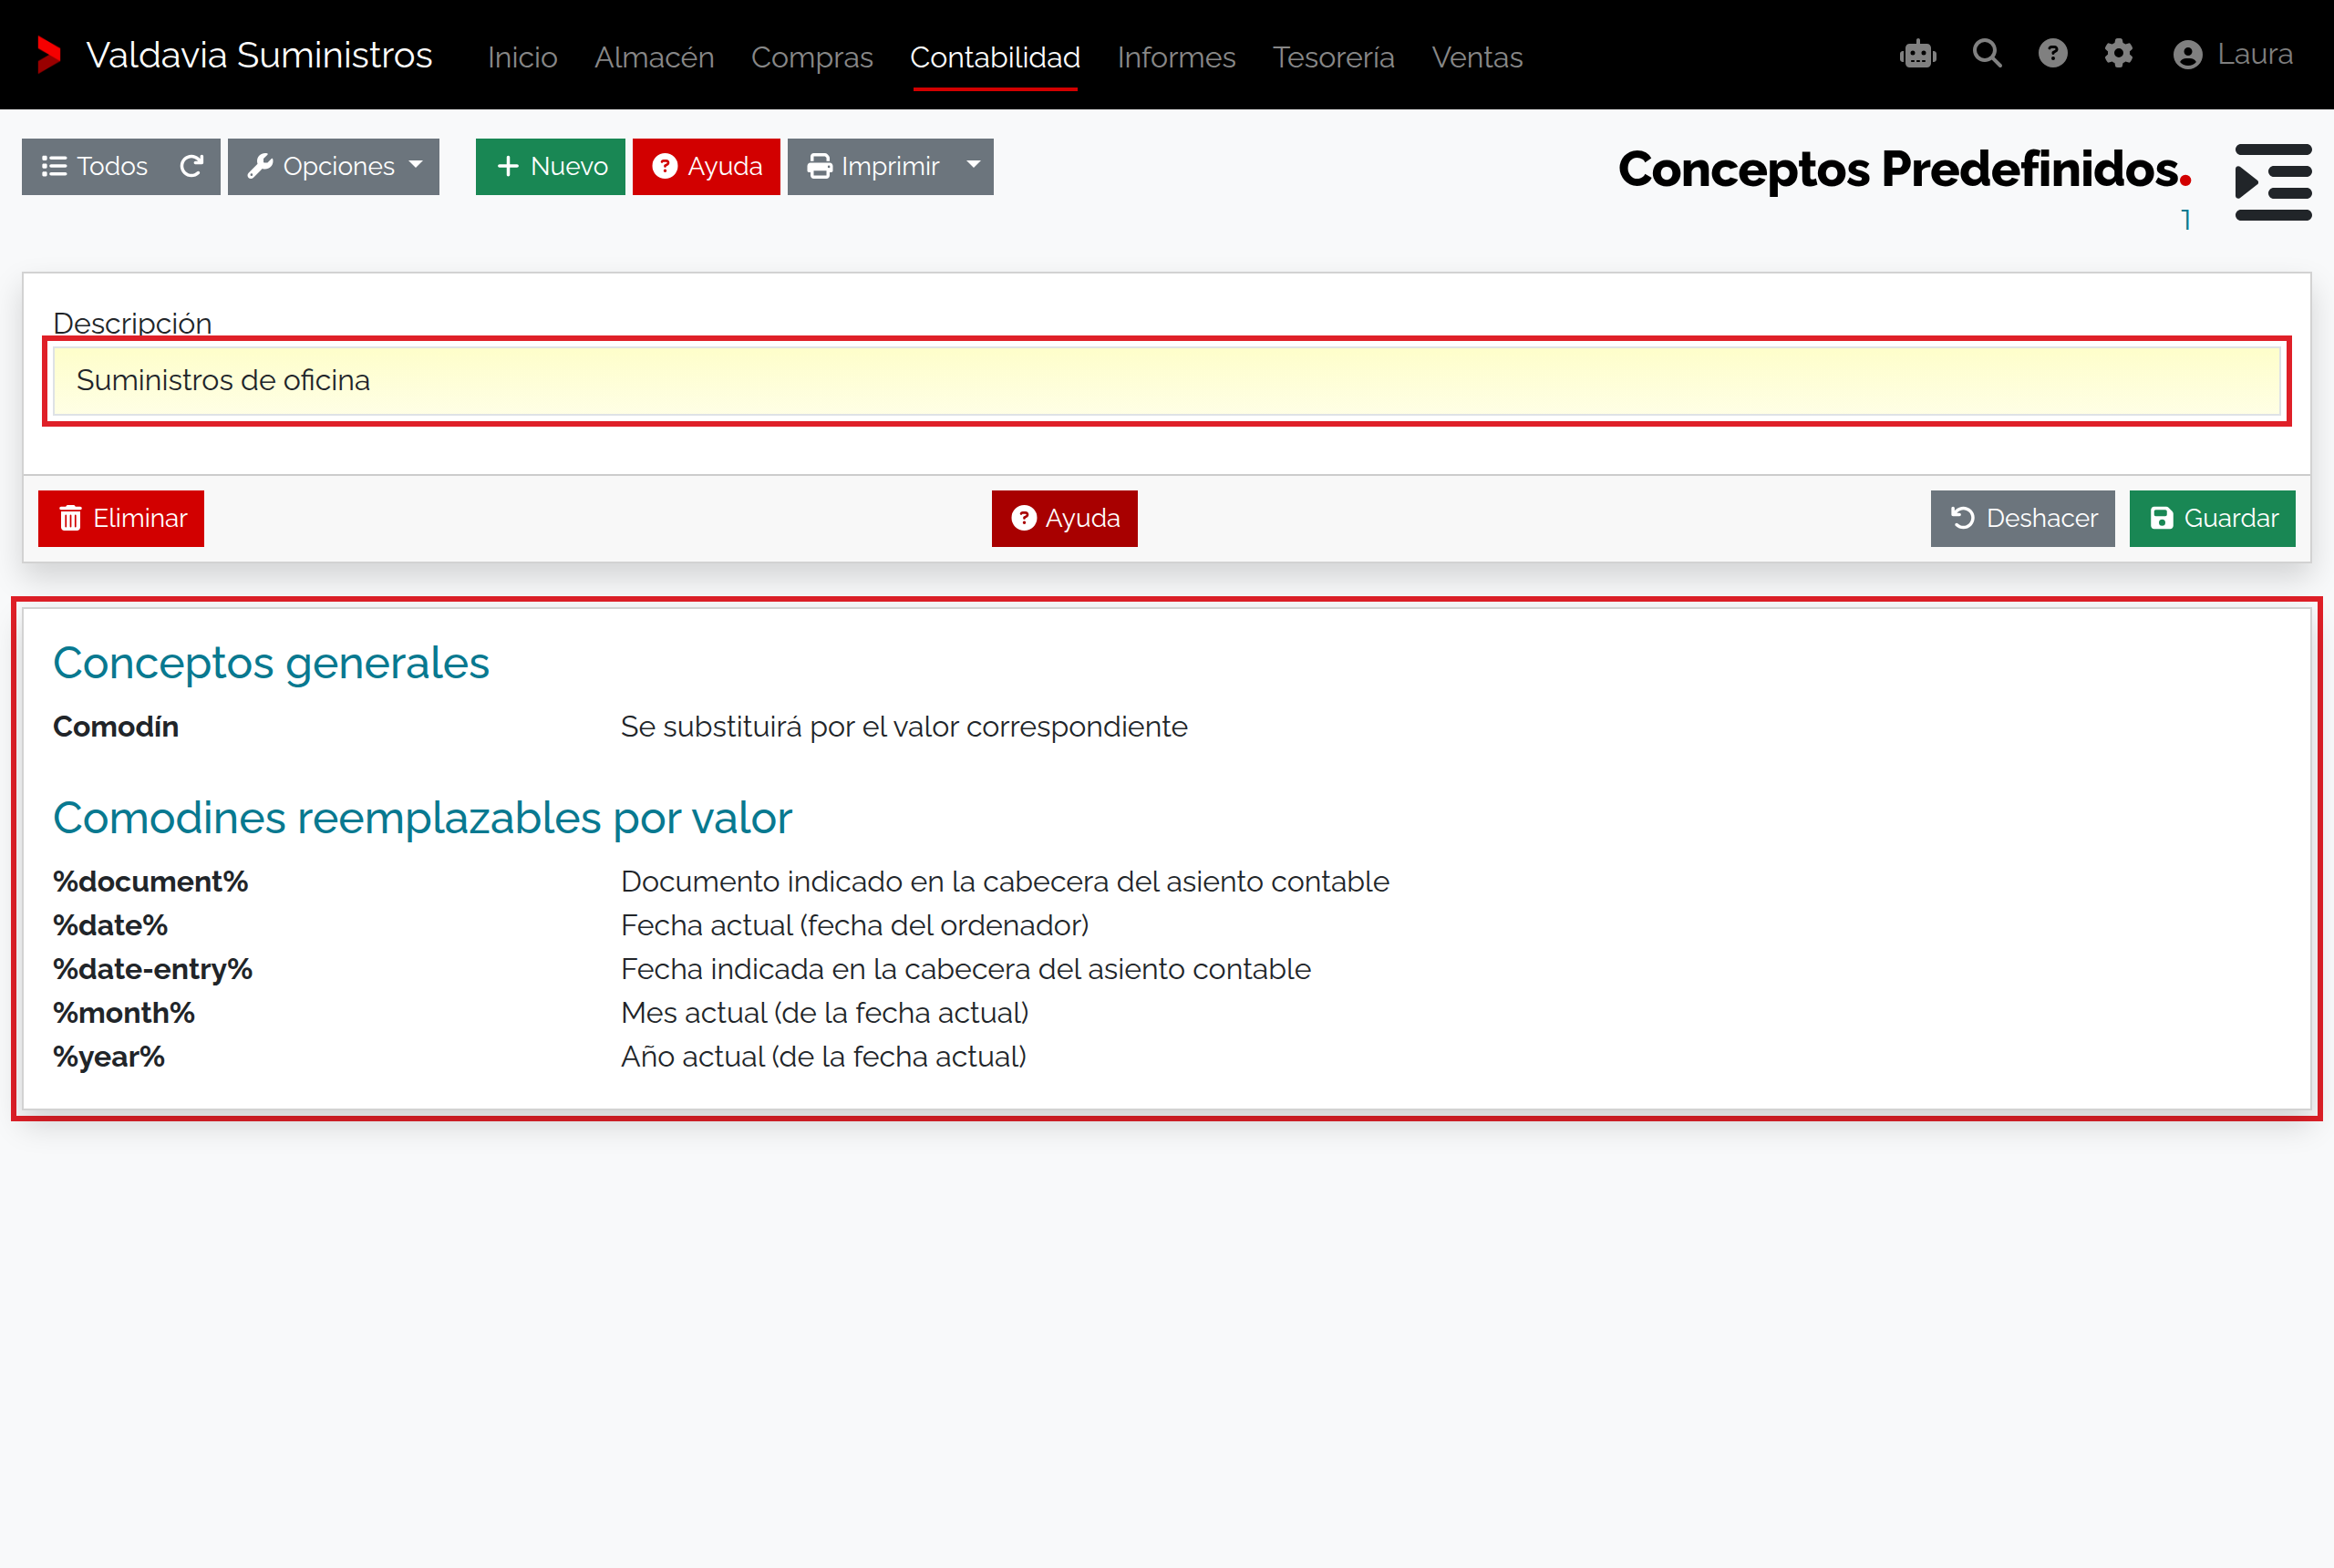Click the Todos list button

(x=94, y=166)
